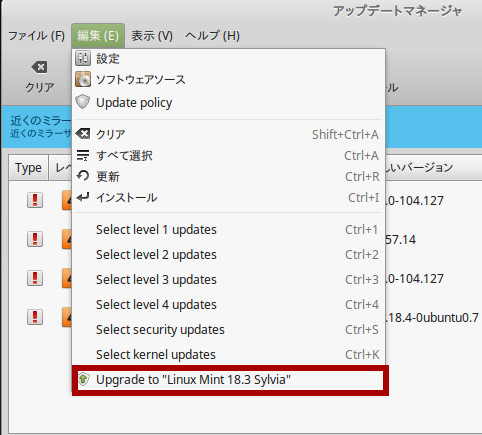Click the first red exclamation update icon

(35, 200)
